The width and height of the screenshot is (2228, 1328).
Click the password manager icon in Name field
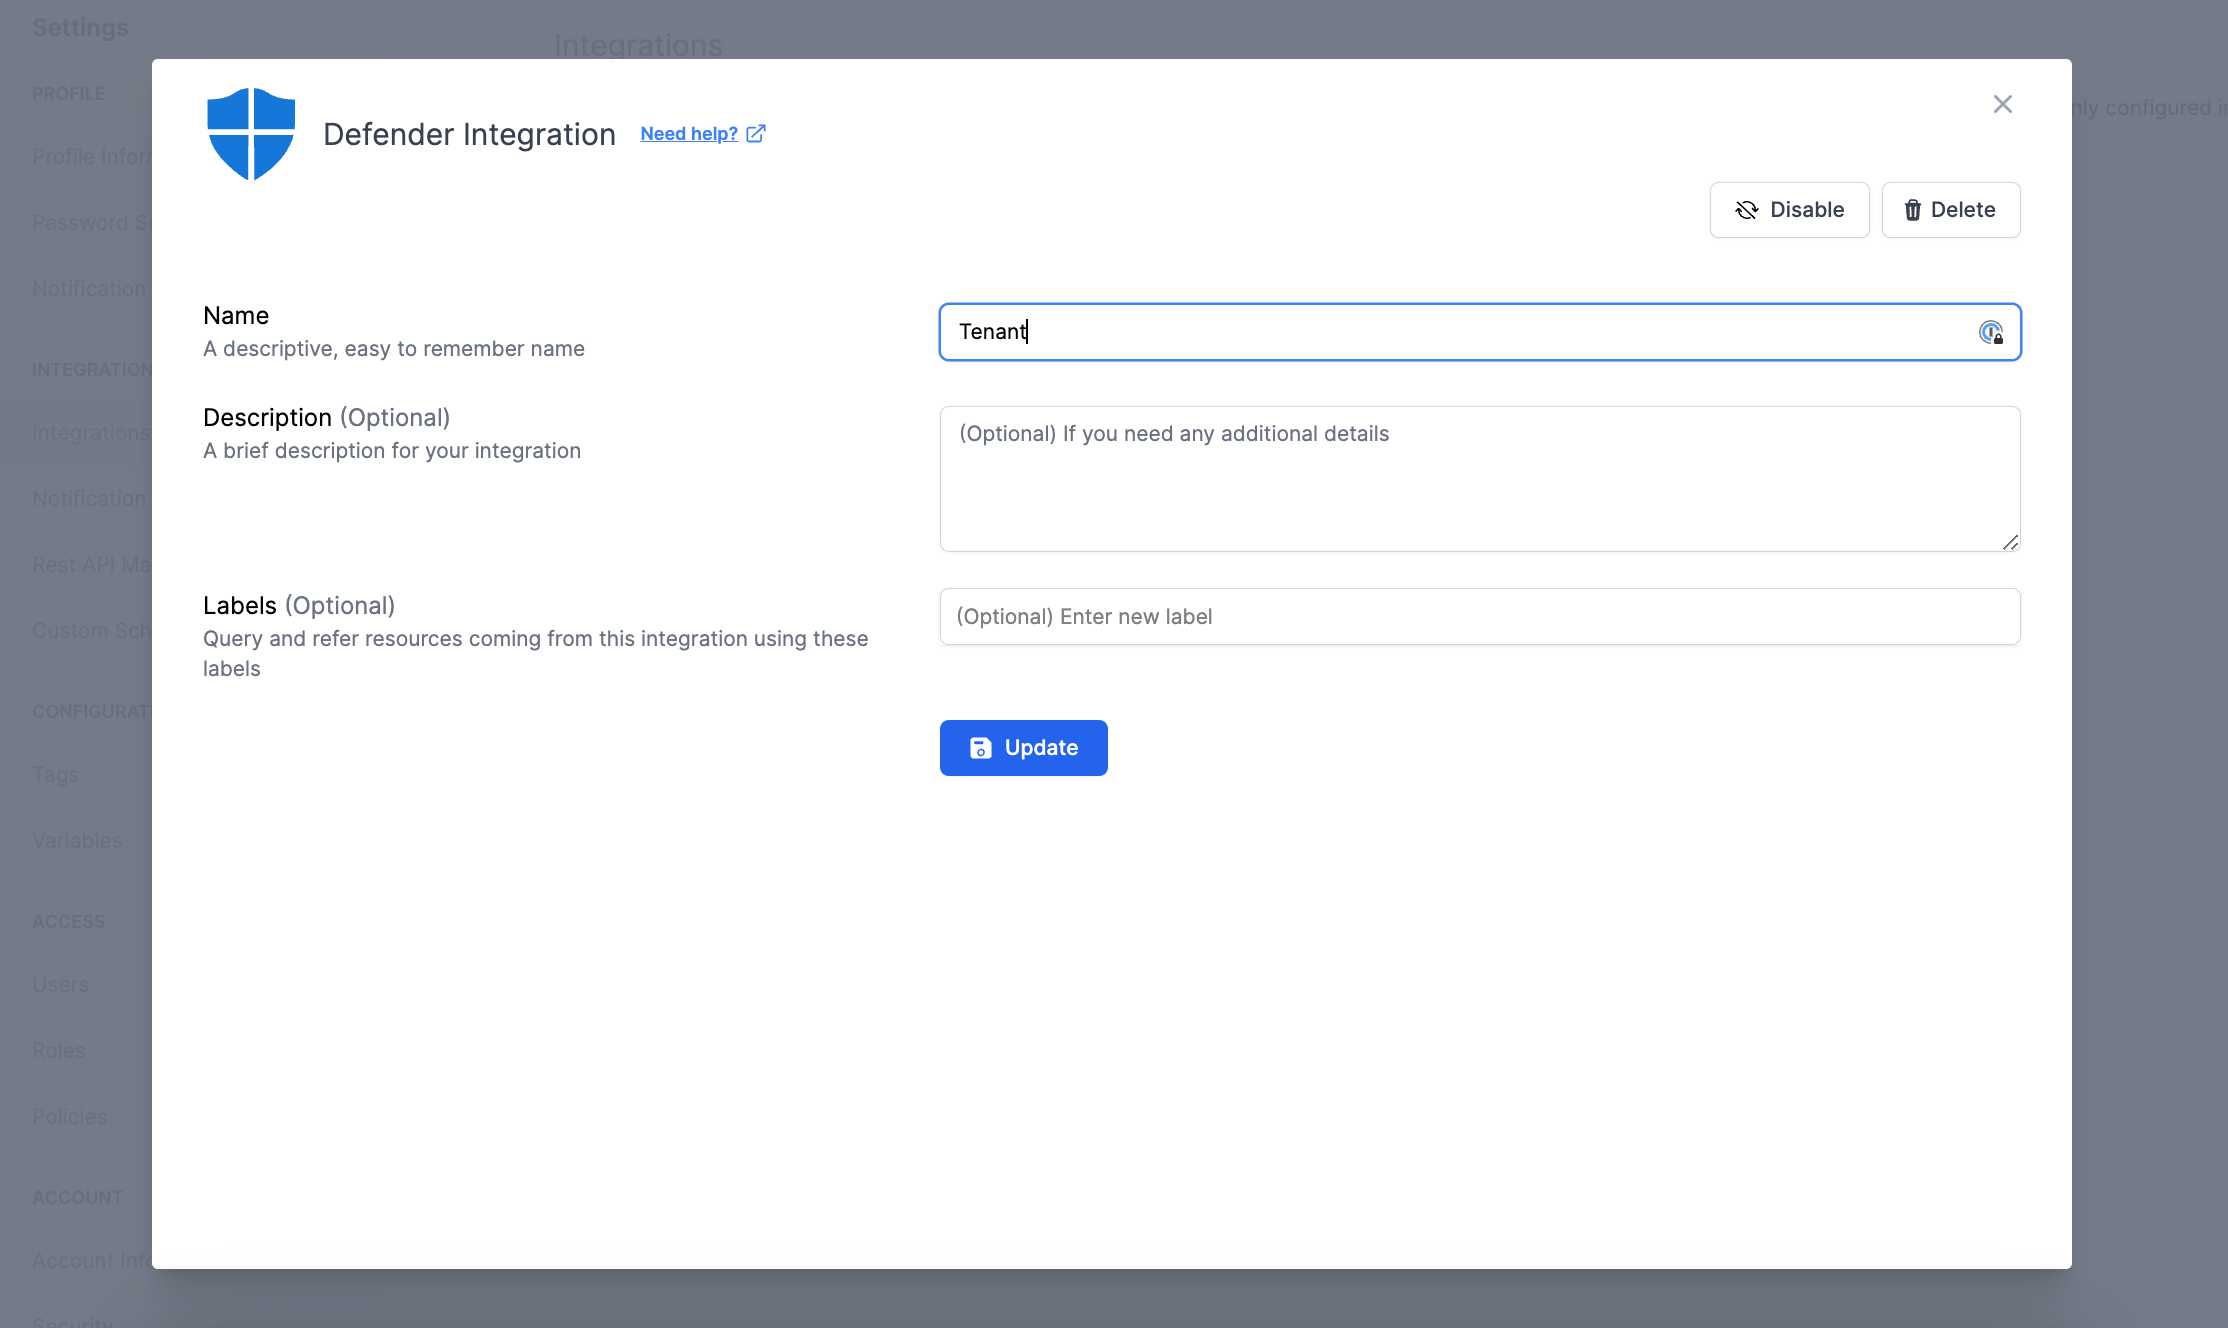(1990, 332)
